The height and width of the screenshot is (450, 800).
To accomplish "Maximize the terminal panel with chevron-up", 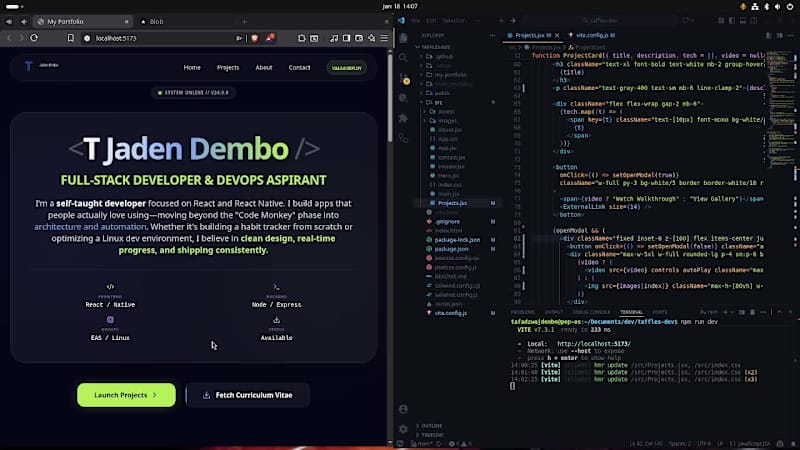I will point(779,312).
